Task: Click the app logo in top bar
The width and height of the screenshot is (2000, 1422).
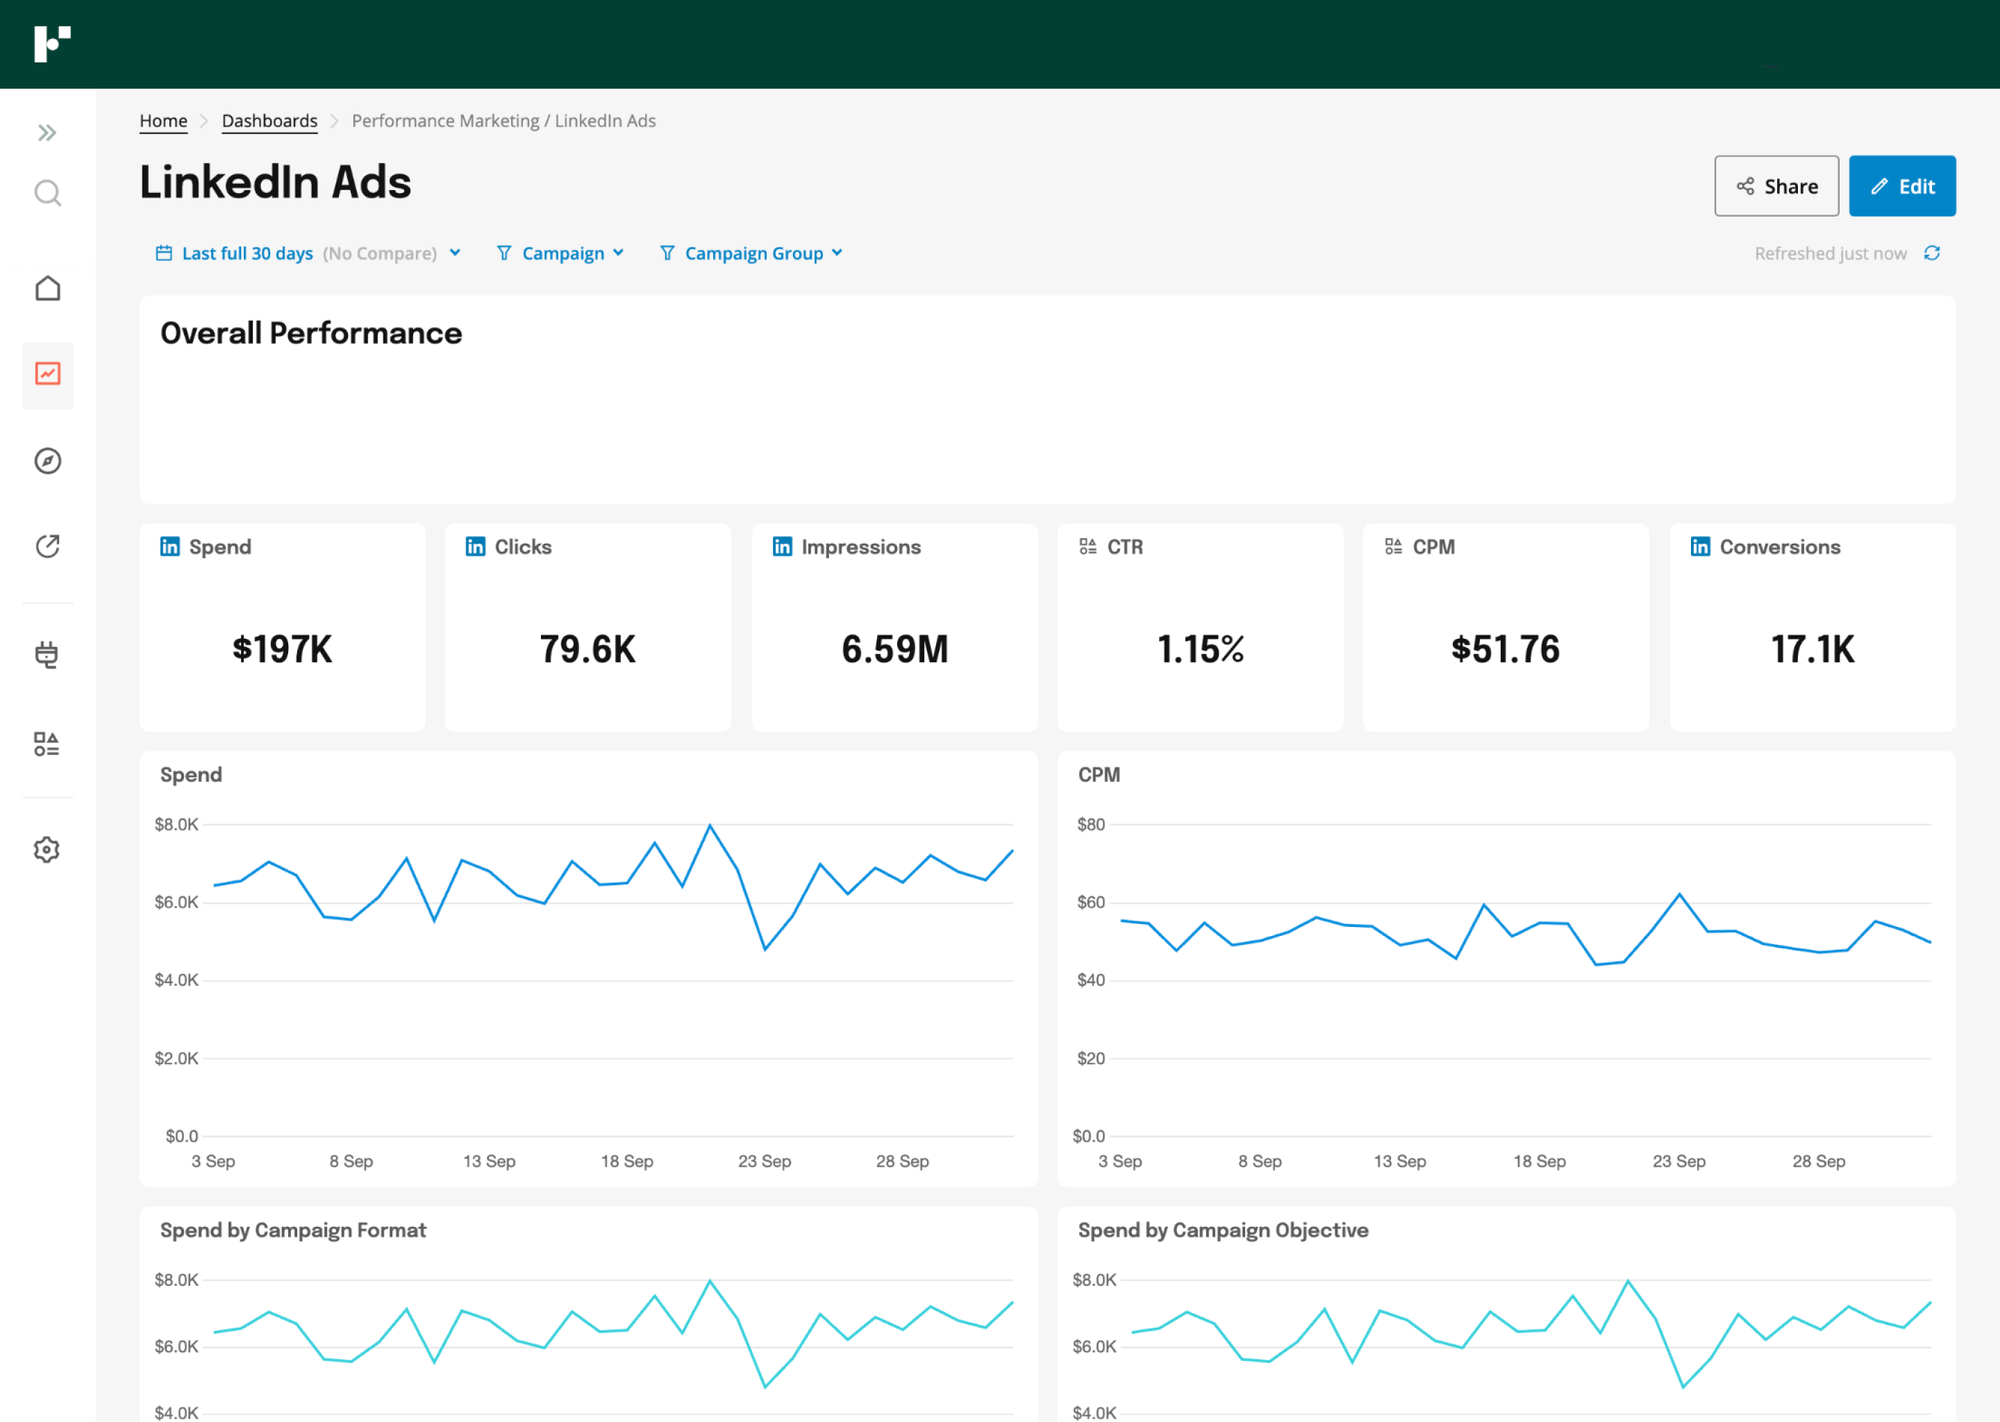Action: 52,44
